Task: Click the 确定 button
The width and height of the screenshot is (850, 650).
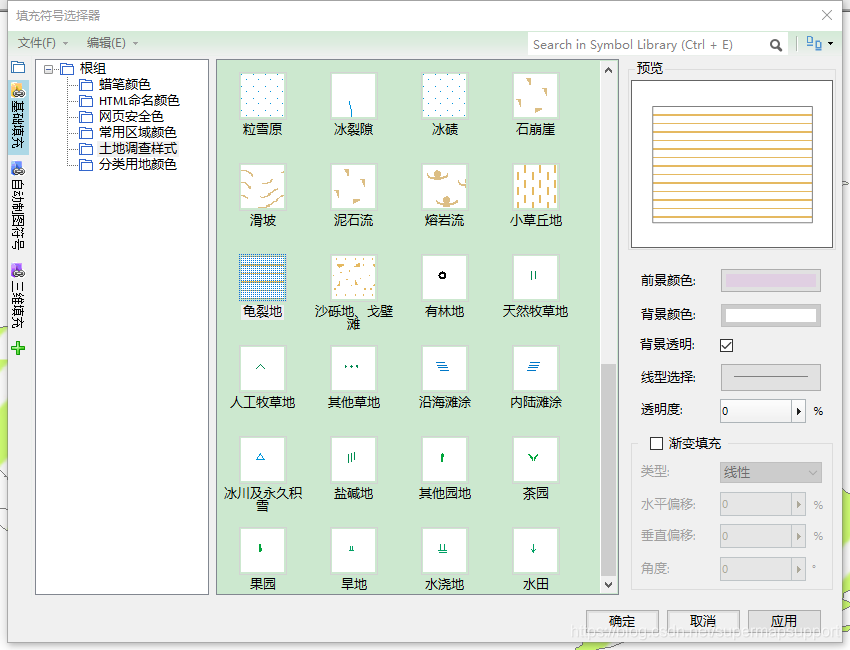Action: click(621, 620)
